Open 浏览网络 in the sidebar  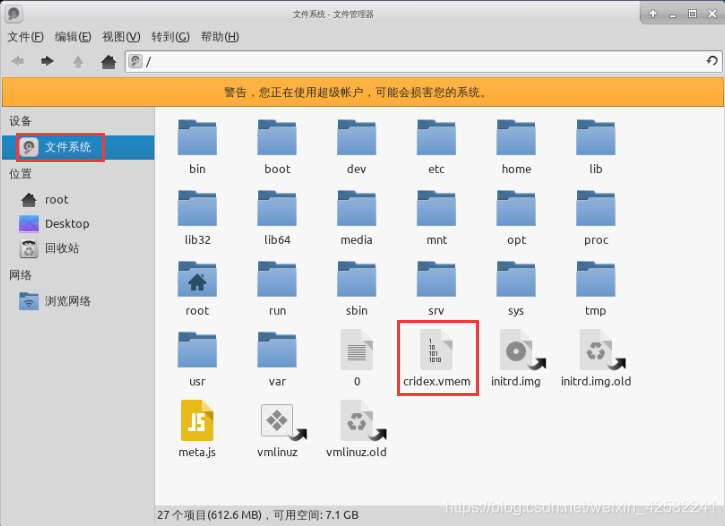point(55,301)
